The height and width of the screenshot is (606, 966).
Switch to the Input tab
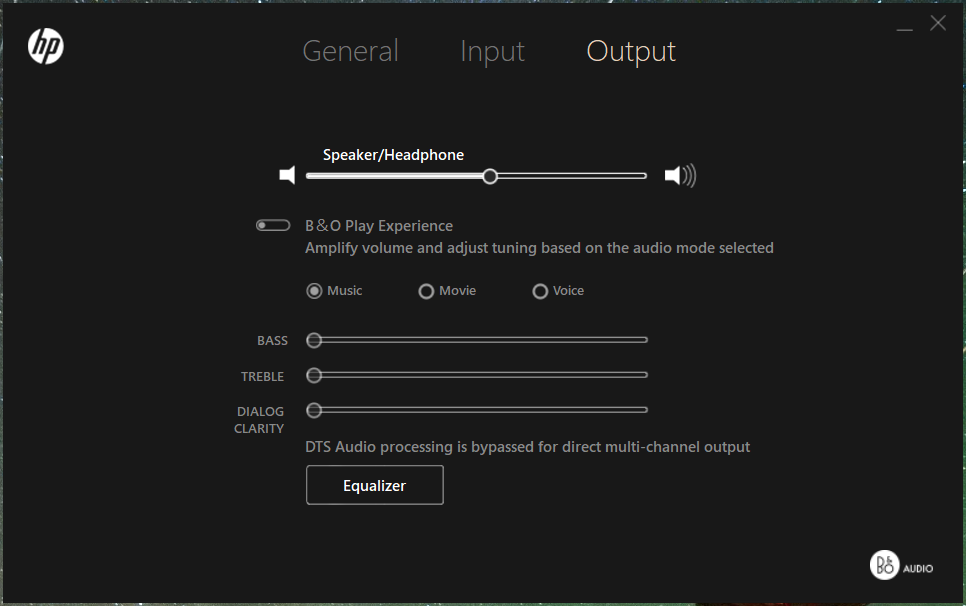click(x=492, y=51)
